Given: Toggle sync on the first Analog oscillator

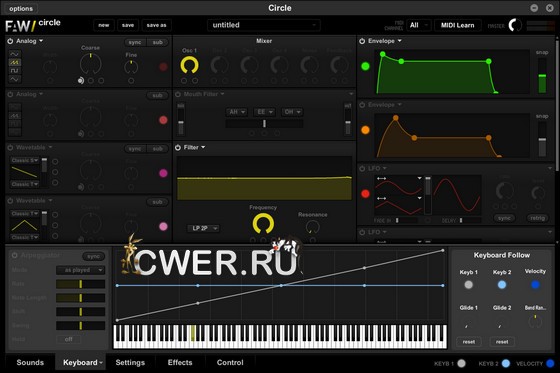Looking at the screenshot, I should [135, 42].
